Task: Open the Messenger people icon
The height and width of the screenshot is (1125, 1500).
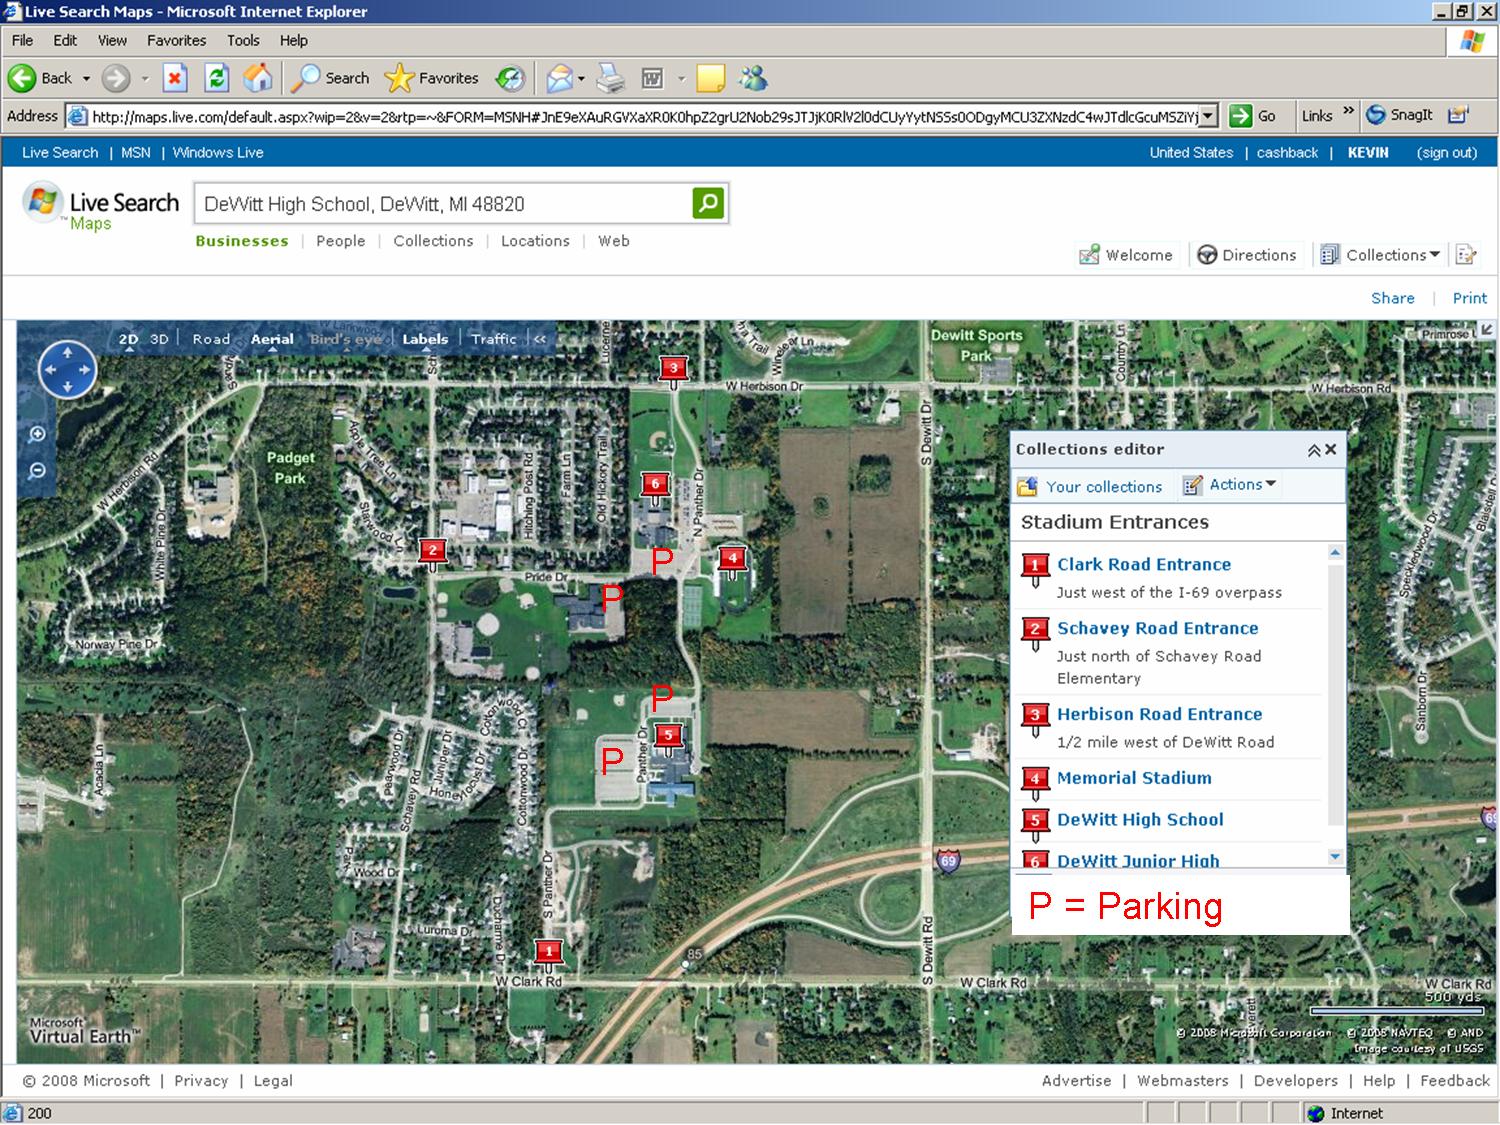Action: pyautogui.click(x=753, y=78)
